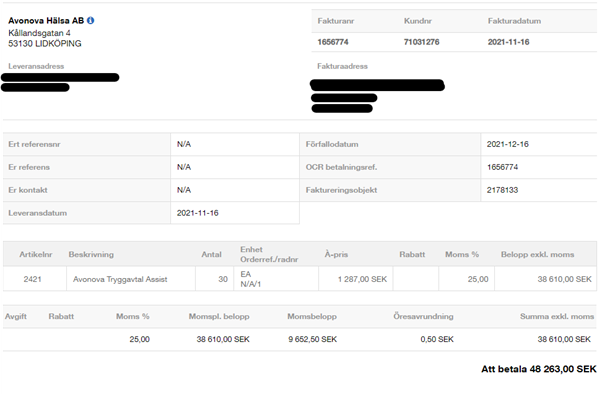The image size is (615, 394).
Task: Select the OCR reference value 1656774
Action: point(502,167)
